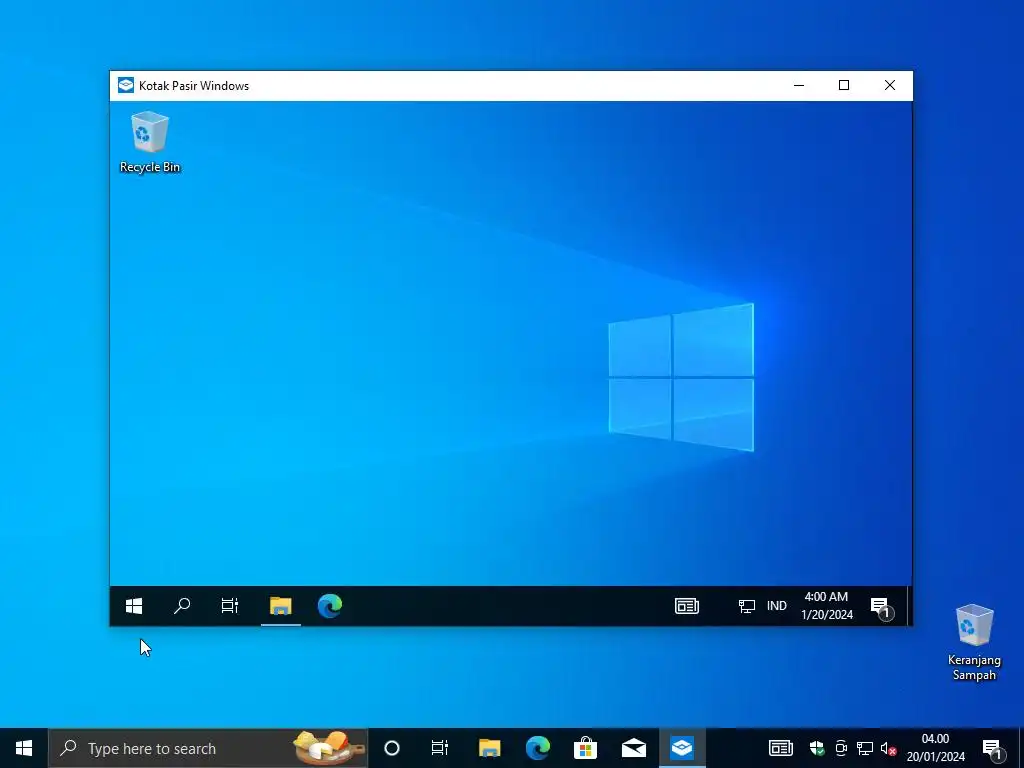Open Task View in the sandbox taskbar

click(x=230, y=606)
